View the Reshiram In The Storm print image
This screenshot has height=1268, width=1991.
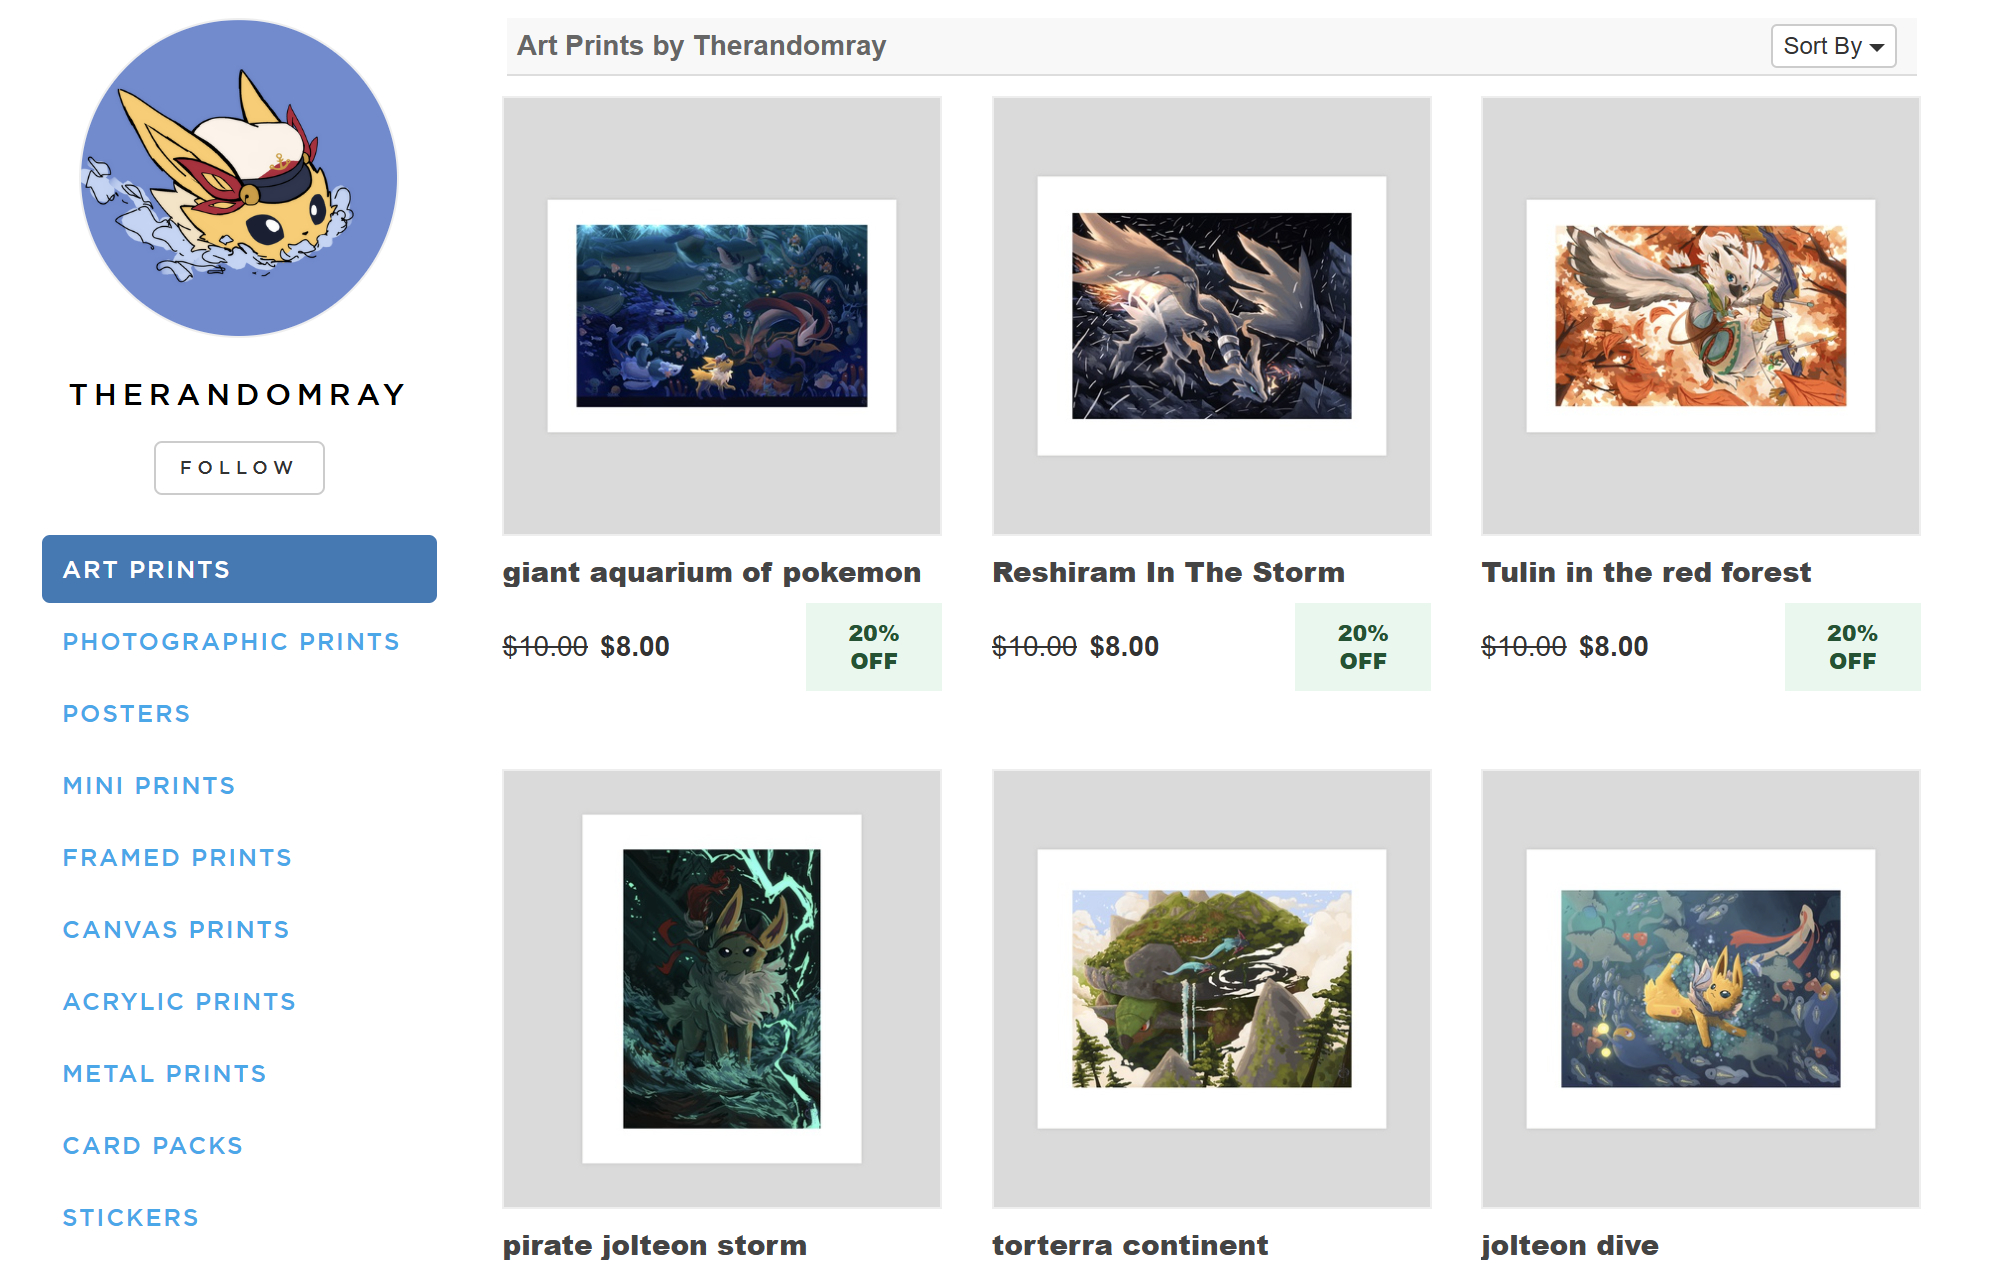(x=1211, y=316)
